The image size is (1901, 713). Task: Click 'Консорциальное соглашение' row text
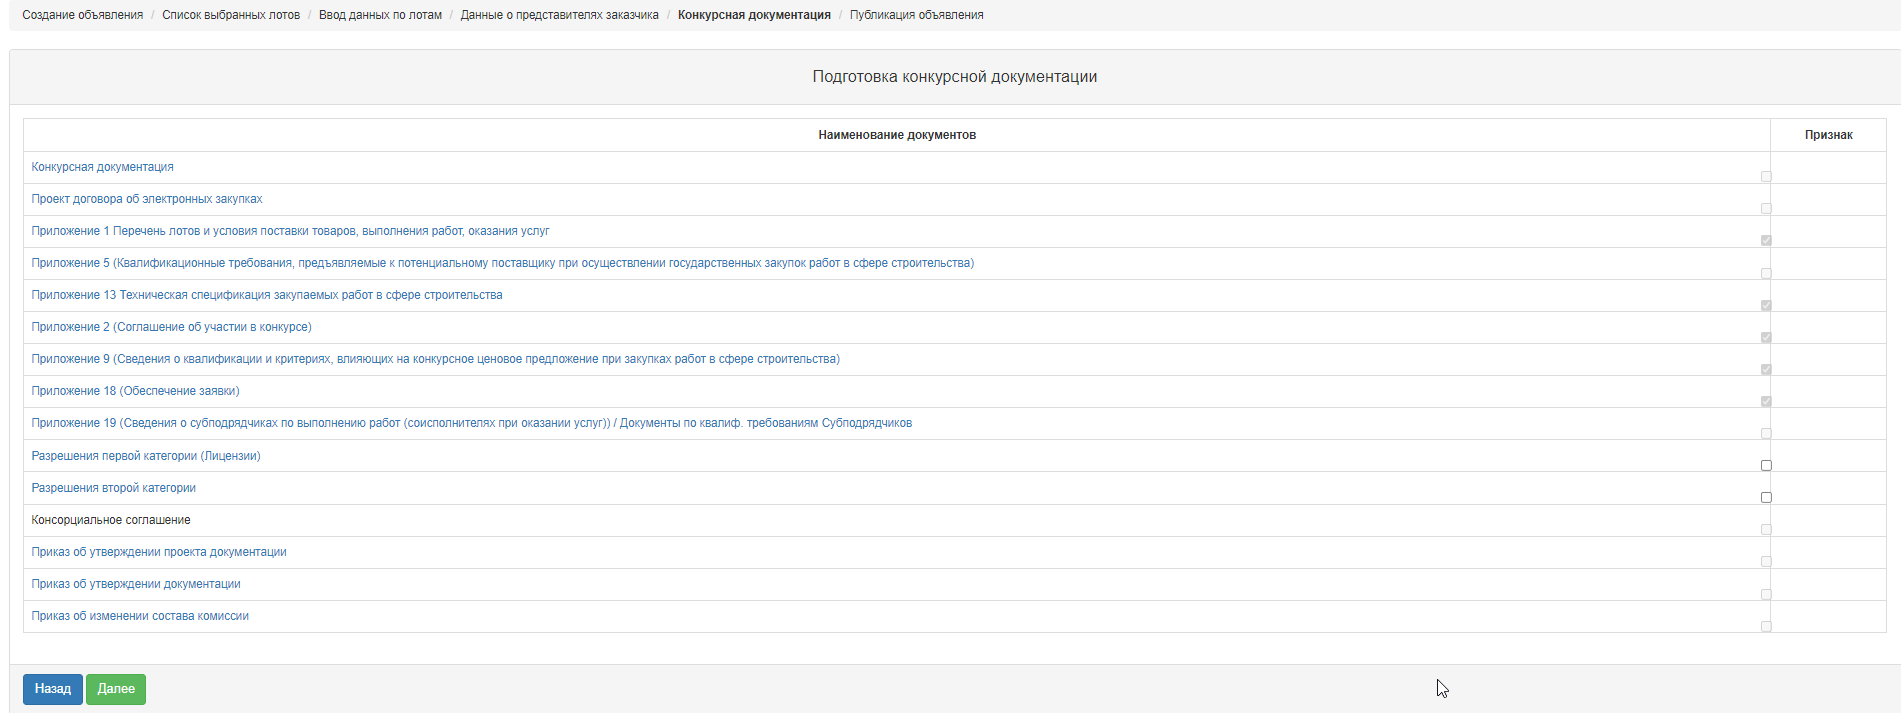(111, 520)
